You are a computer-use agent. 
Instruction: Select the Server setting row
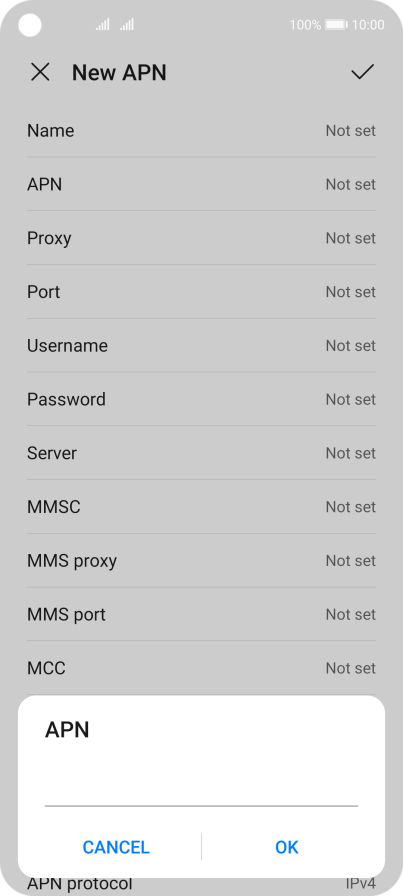click(201, 453)
